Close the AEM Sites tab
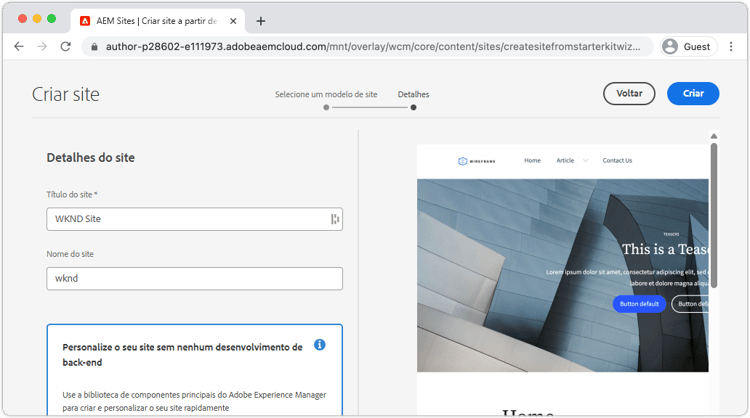This screenshot has width=750, height=418. [x=233, y=21]
